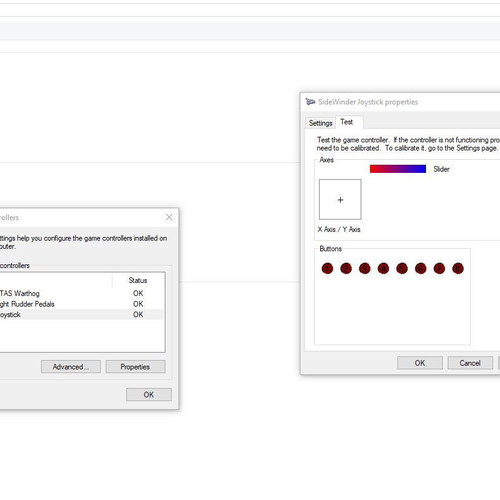Click the SideWinder Joystick properties title icon
The image size is (500, 500).
(x=310, y=102)
